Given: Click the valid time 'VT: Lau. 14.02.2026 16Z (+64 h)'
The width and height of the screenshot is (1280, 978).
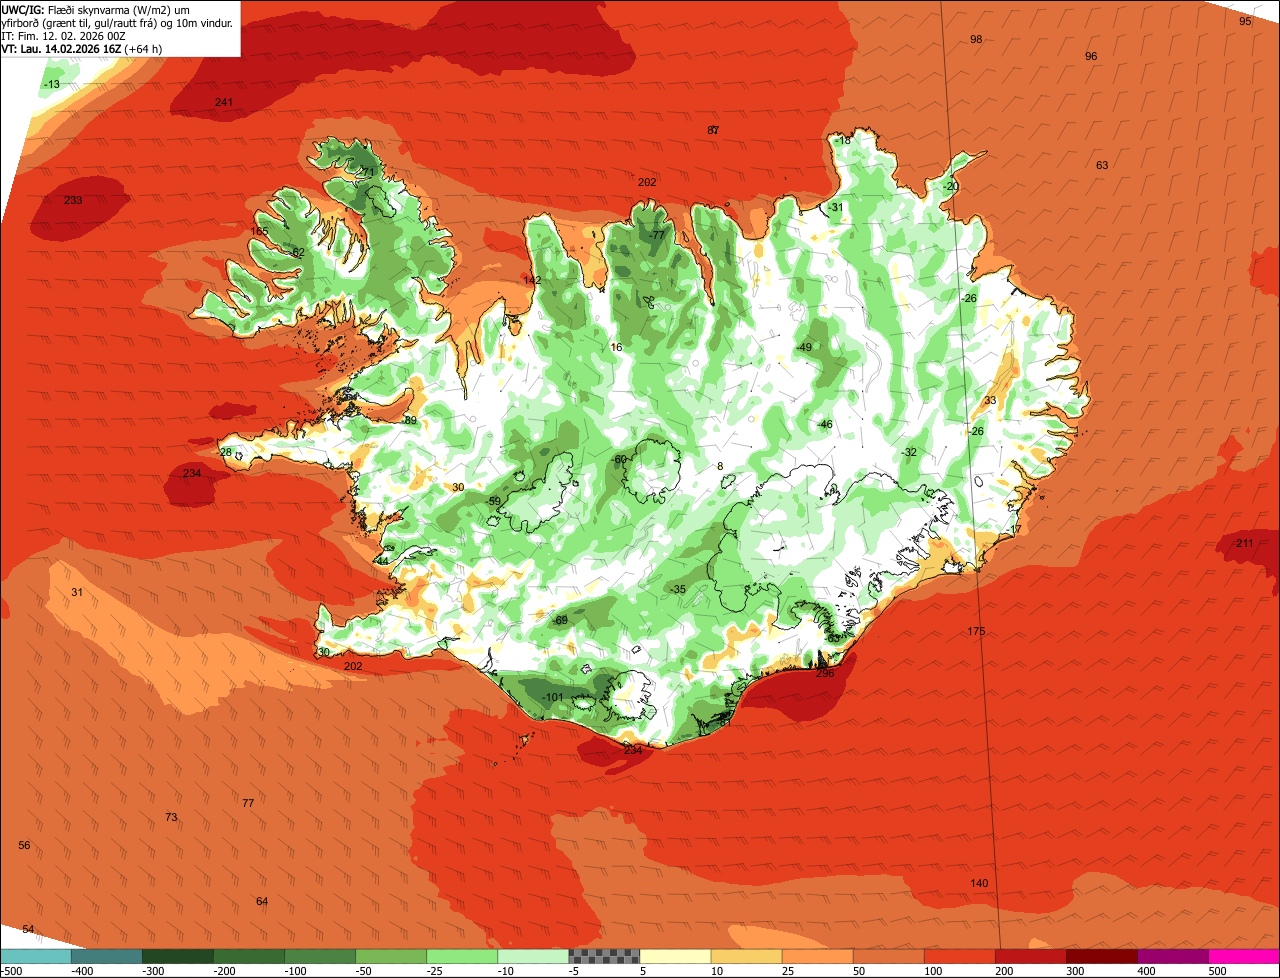Looking at the screenshot, I should tap(83, 48).
